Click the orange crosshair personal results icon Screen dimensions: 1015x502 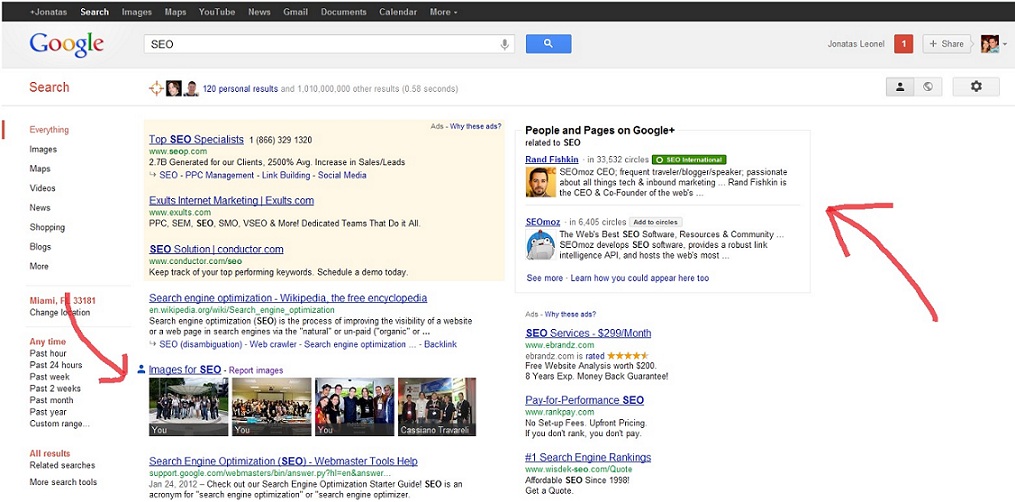[156, 89]
